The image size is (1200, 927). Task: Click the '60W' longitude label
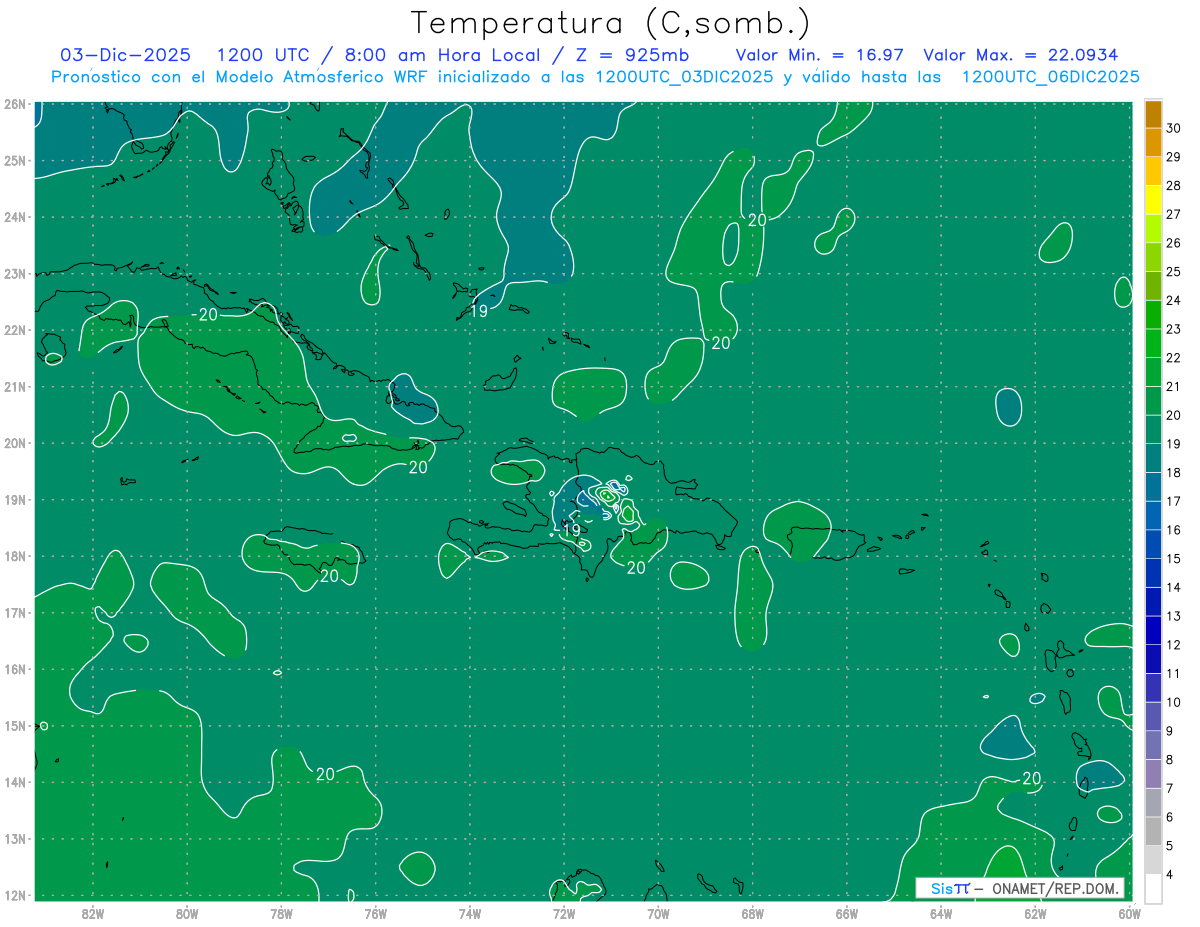click(1129, 913)
